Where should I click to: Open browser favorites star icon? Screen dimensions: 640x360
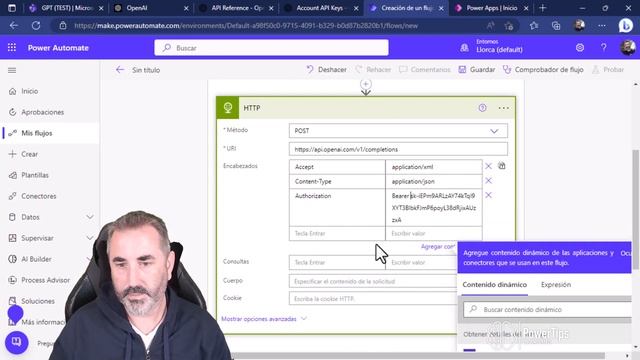click(534, 26)
